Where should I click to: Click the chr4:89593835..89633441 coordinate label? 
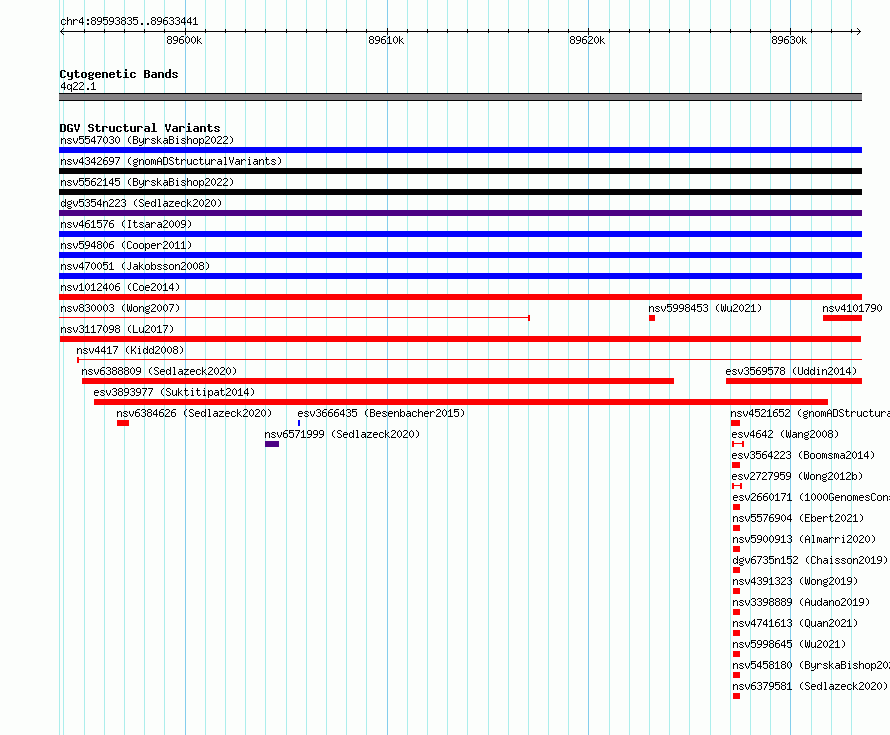click(129, 21)
